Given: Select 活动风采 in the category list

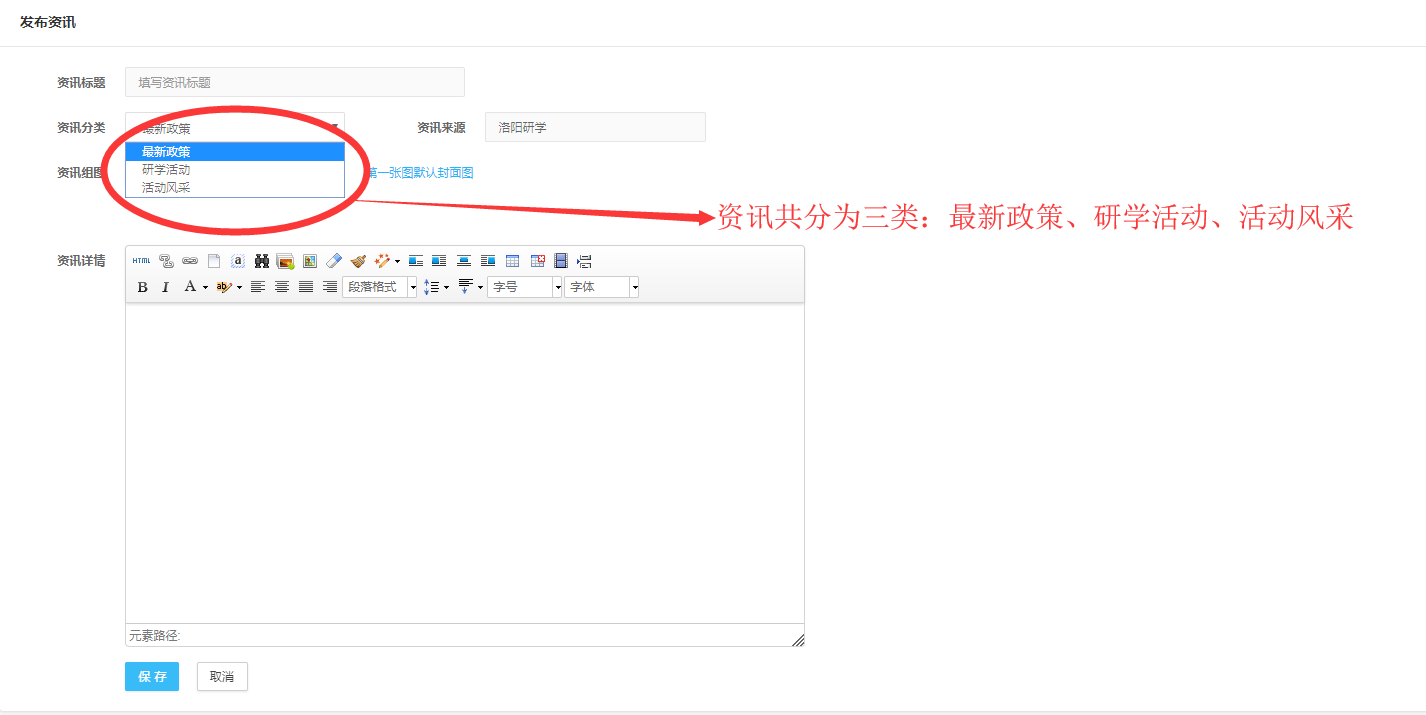Looking at the screenshot, I should pos(235,187).
